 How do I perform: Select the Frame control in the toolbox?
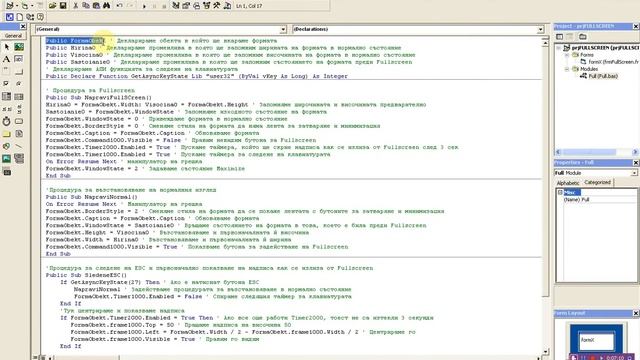tap(7, 71)
